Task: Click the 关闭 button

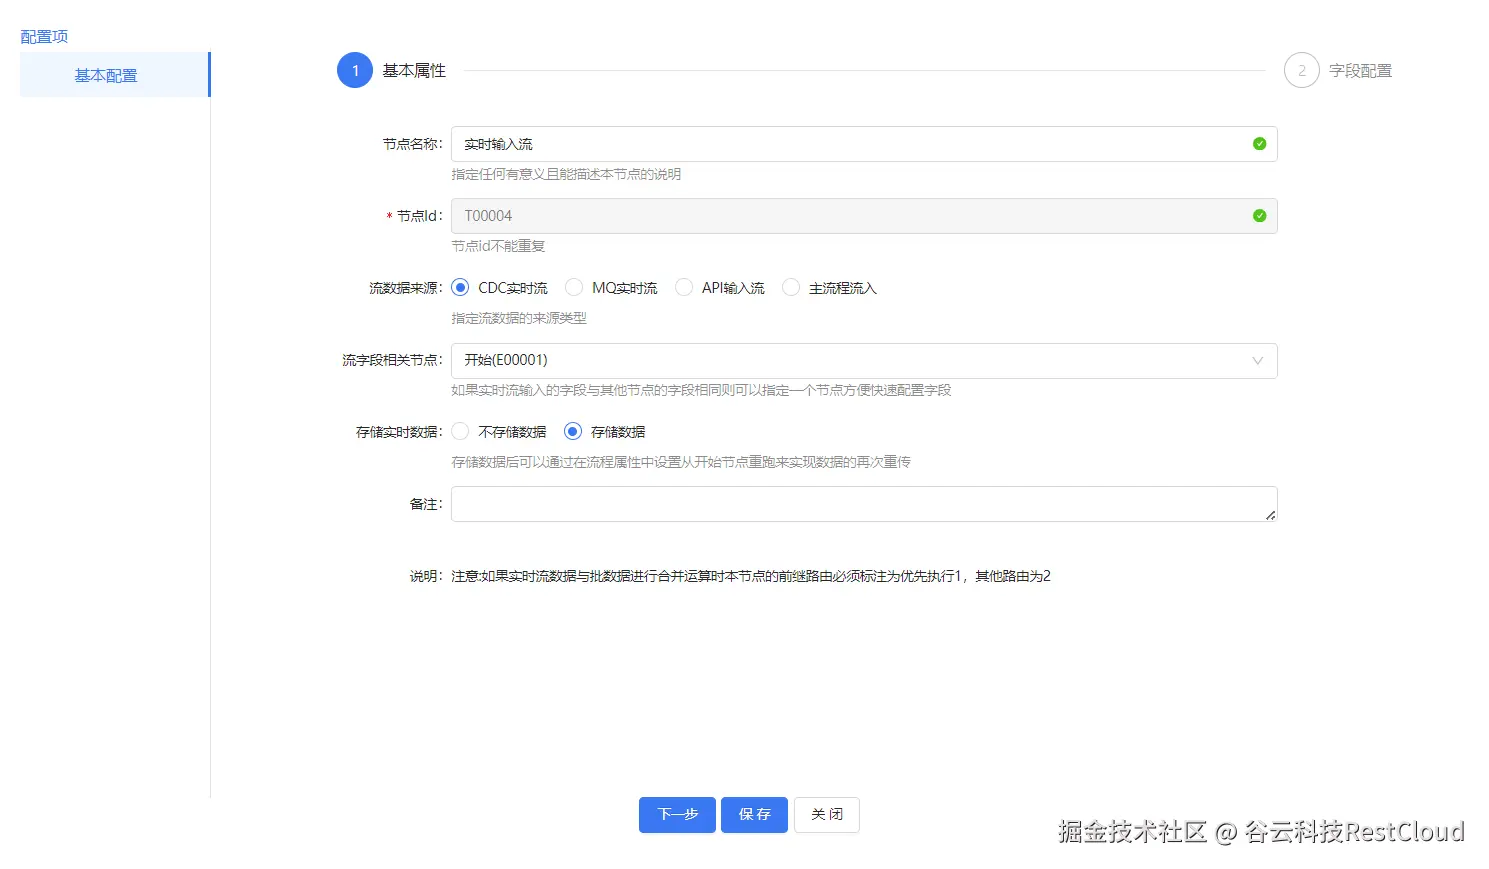Action: (826, 814)
